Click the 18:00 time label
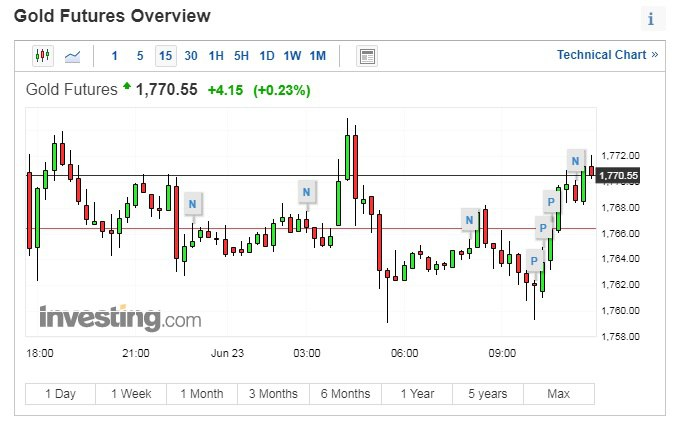The height and width of the screenshot is (428, 680). click(x=40, y=353)
